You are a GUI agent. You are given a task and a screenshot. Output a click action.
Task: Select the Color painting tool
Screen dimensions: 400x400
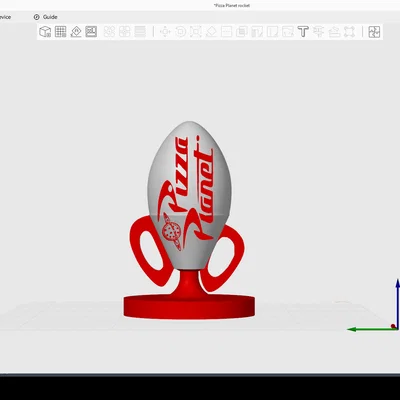[288, 32]
